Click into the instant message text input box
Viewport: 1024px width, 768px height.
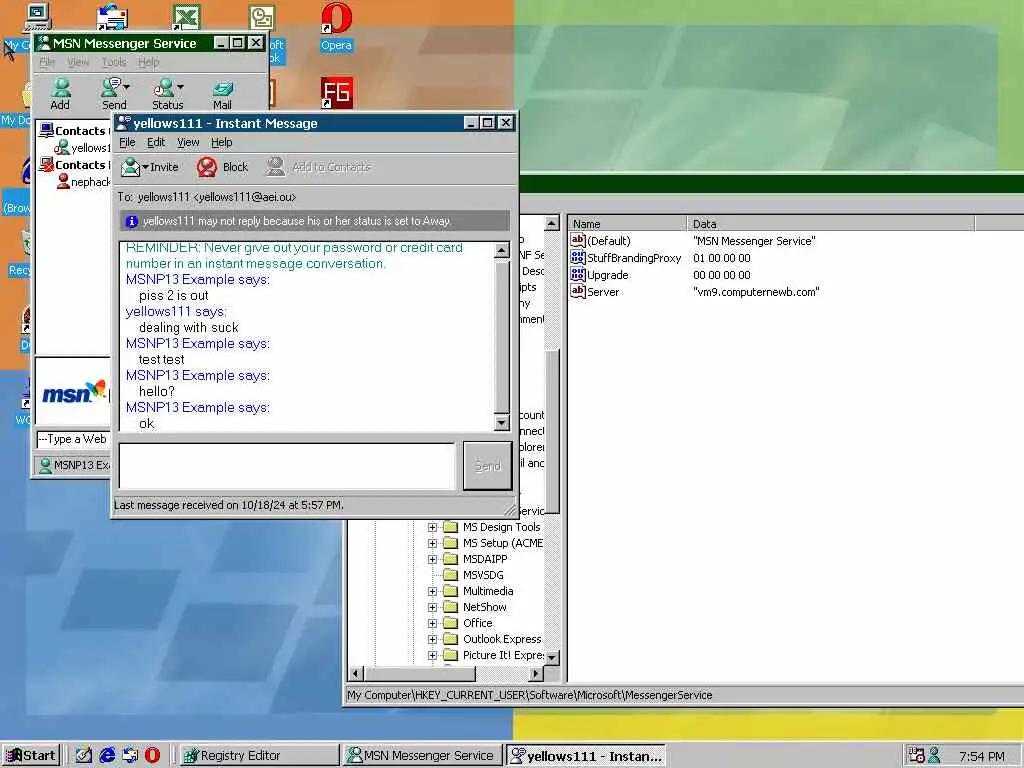point(287,466)
